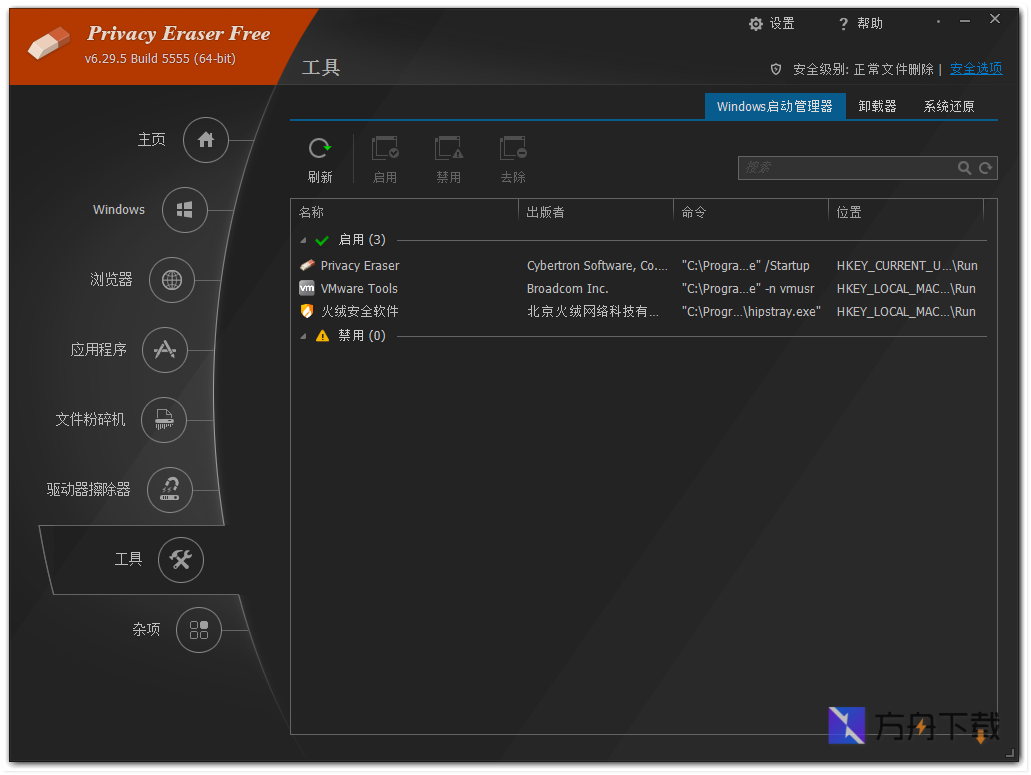Image resolution: width=1031 pixels, height=775 pixels.
Task: Open 设置 settings gear
Action: click(x=755, y=24)
